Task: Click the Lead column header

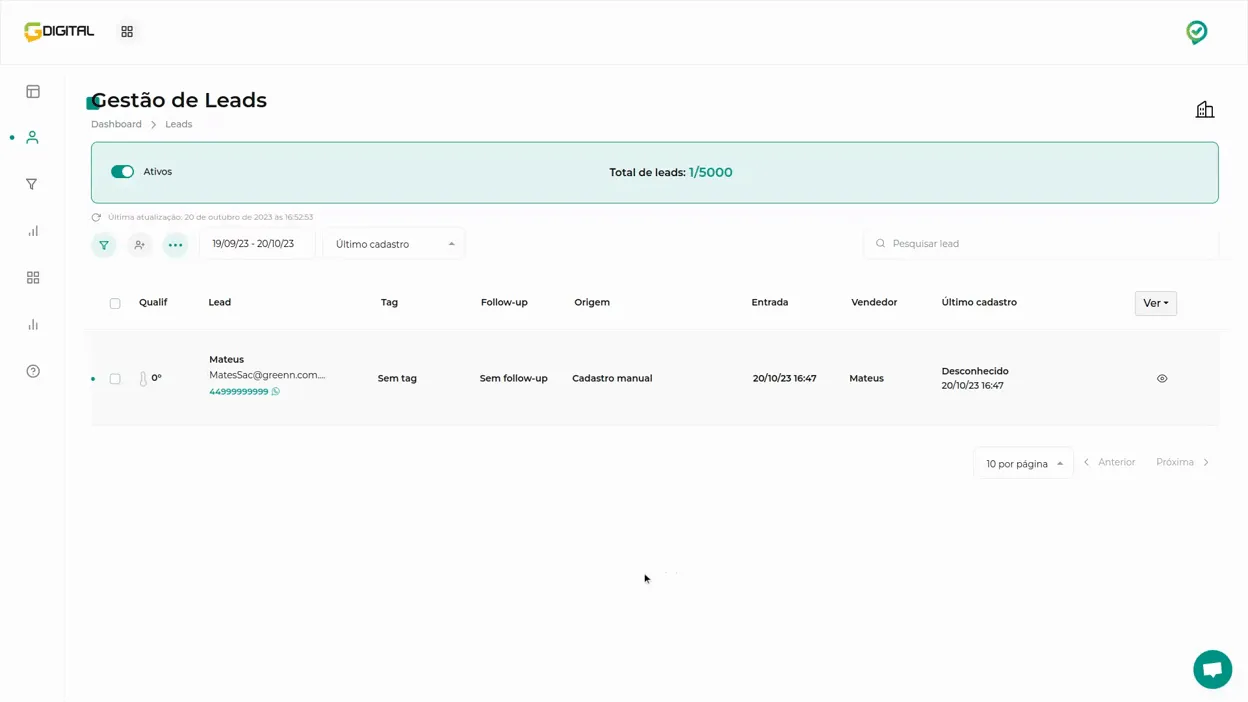Action: [219, 302]
